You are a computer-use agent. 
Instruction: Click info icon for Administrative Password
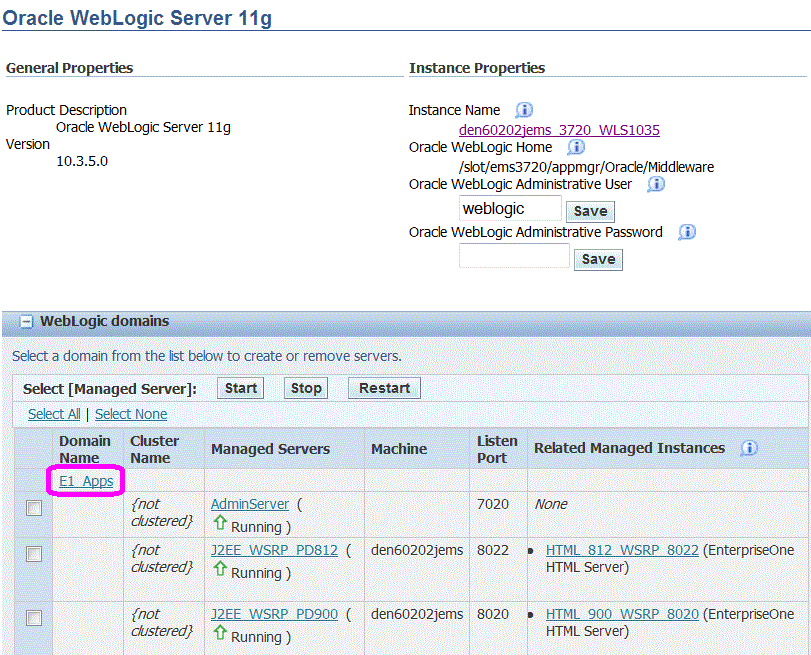687,232
